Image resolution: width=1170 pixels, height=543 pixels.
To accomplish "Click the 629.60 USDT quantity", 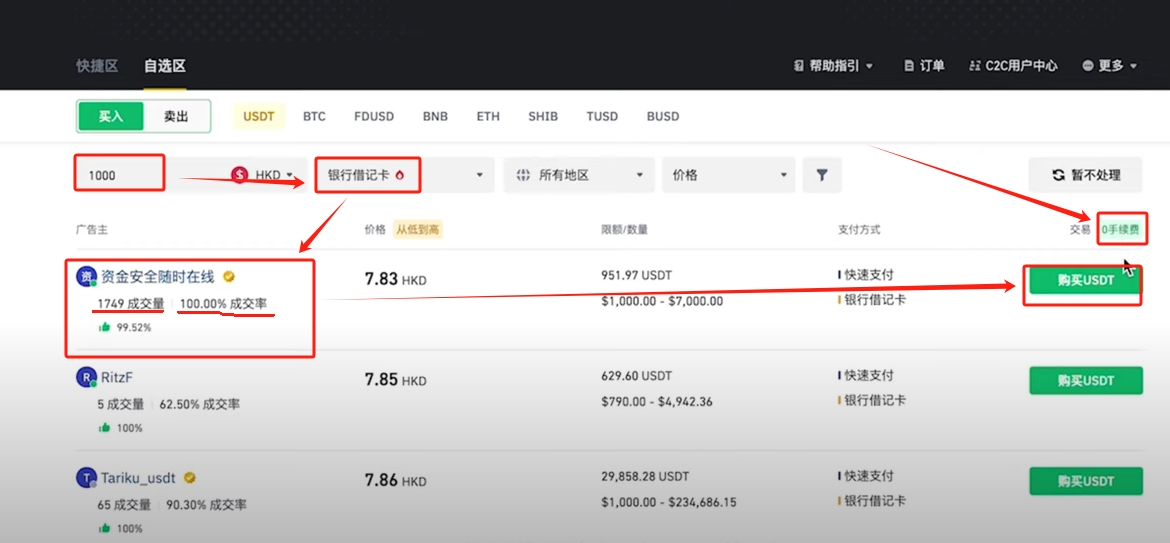I will pyautogui.click(x=636, y=375).
